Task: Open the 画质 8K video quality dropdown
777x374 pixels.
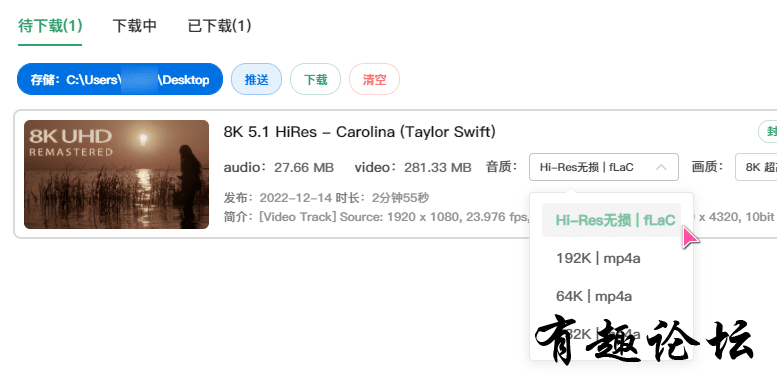Action: (756, 167)
